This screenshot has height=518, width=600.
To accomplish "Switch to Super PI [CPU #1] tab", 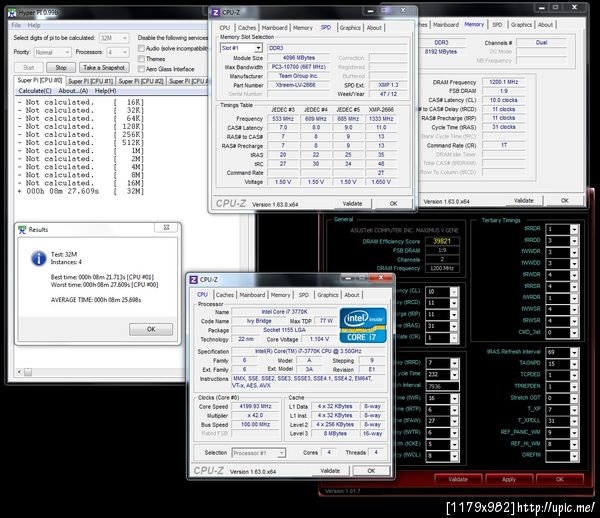I will pyautogui.click(x=90, y=80).
